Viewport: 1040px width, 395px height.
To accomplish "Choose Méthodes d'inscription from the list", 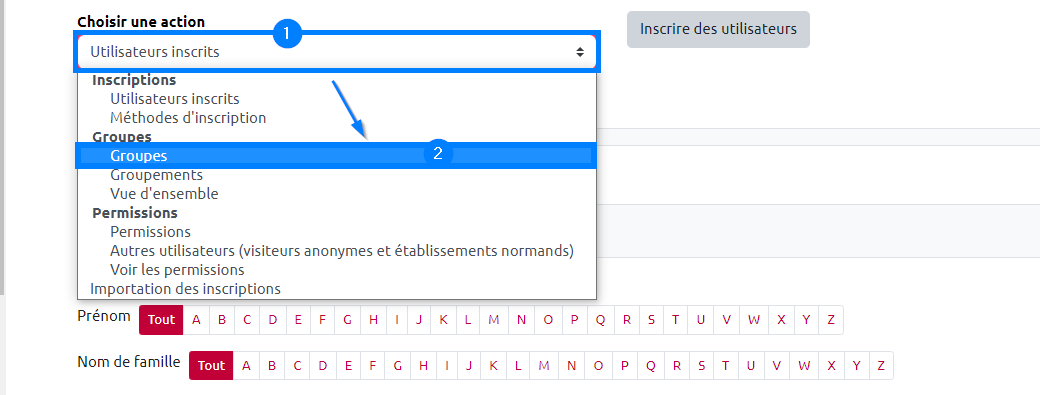I will pyautogui.click(x=188, y=118).
